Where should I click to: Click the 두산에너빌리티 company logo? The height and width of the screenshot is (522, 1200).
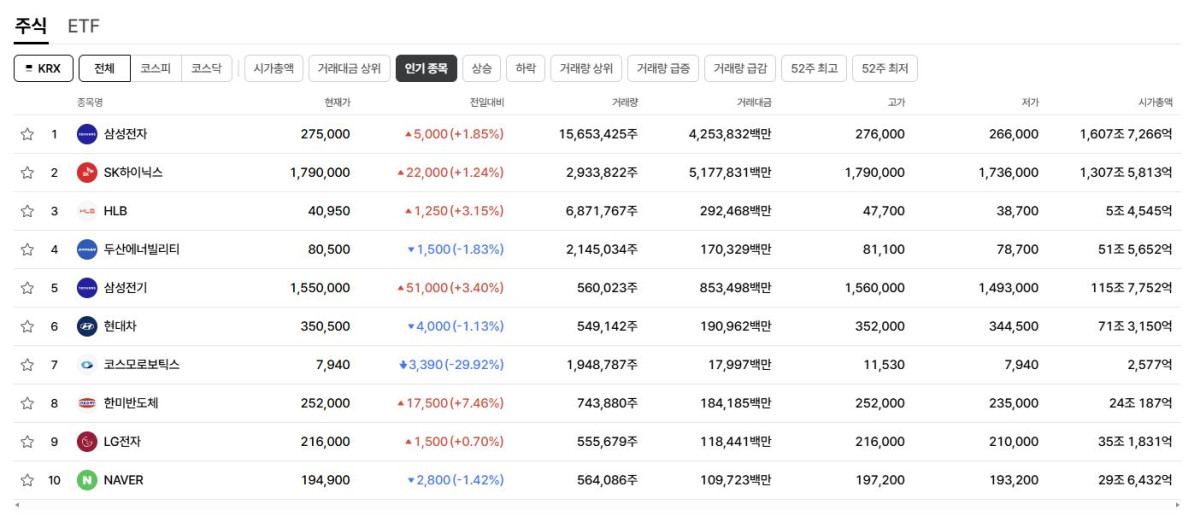[x=87, y=250]
